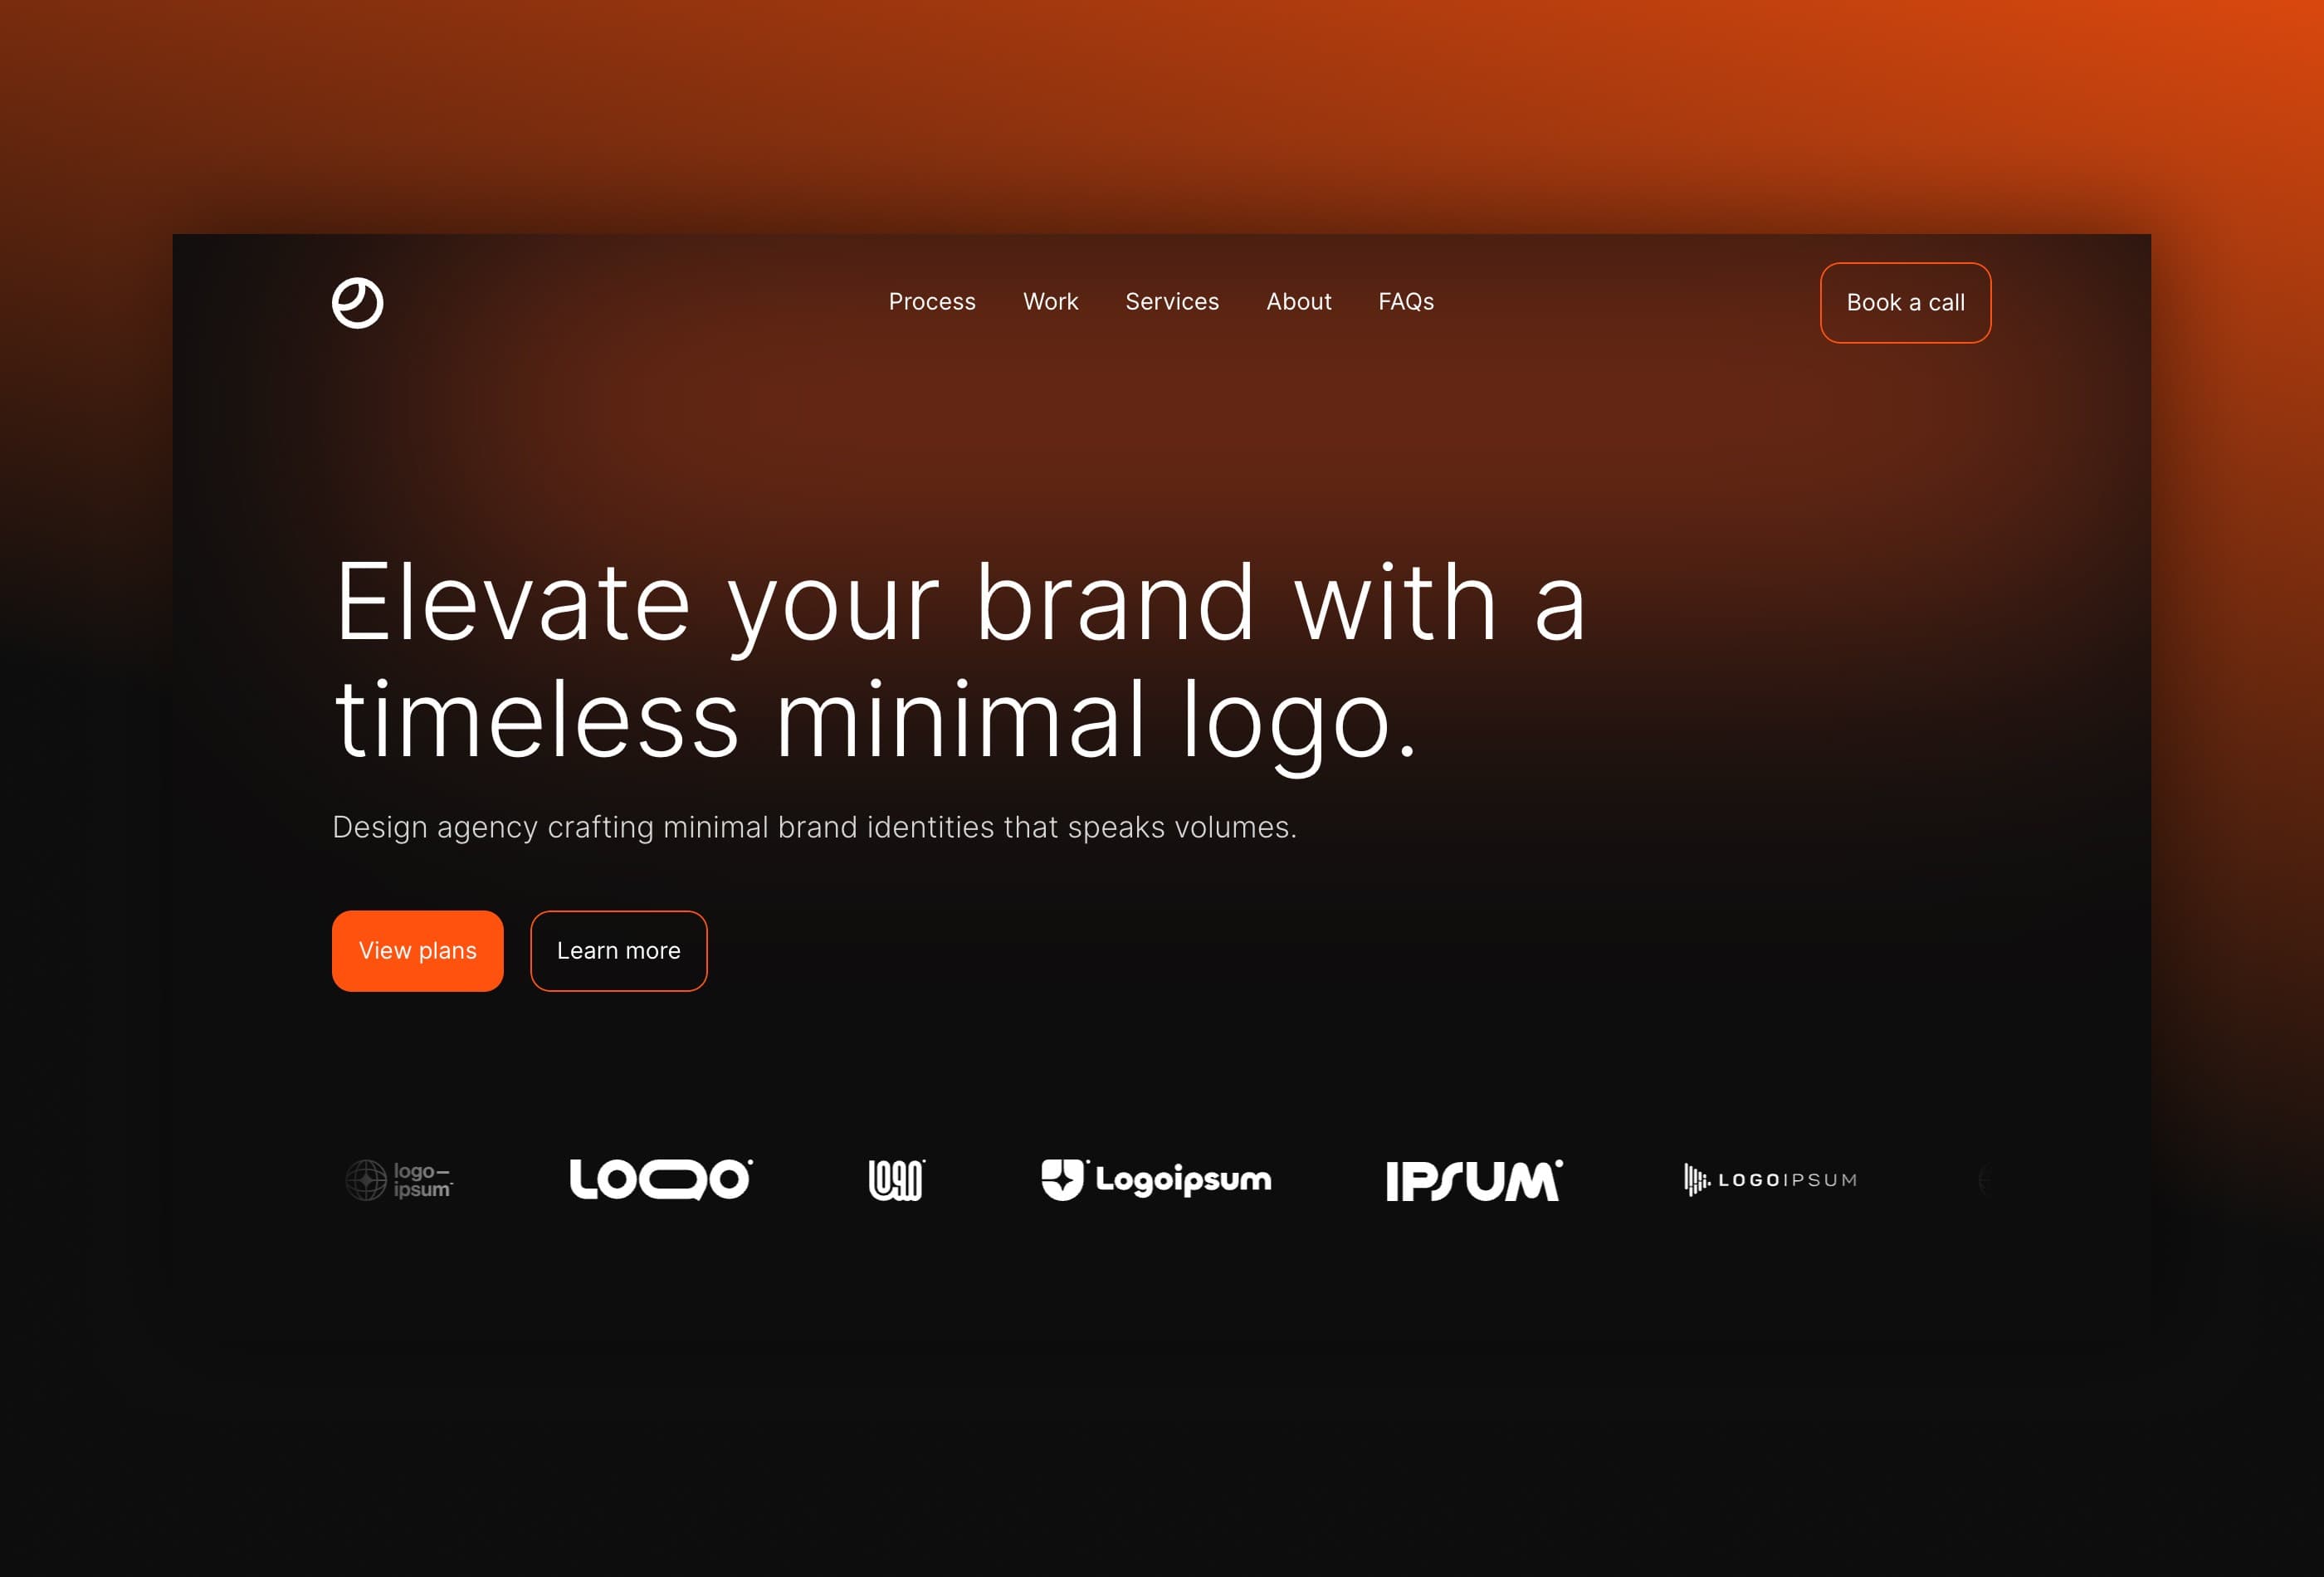Click the FAQs navigation link

point(1406,301)
